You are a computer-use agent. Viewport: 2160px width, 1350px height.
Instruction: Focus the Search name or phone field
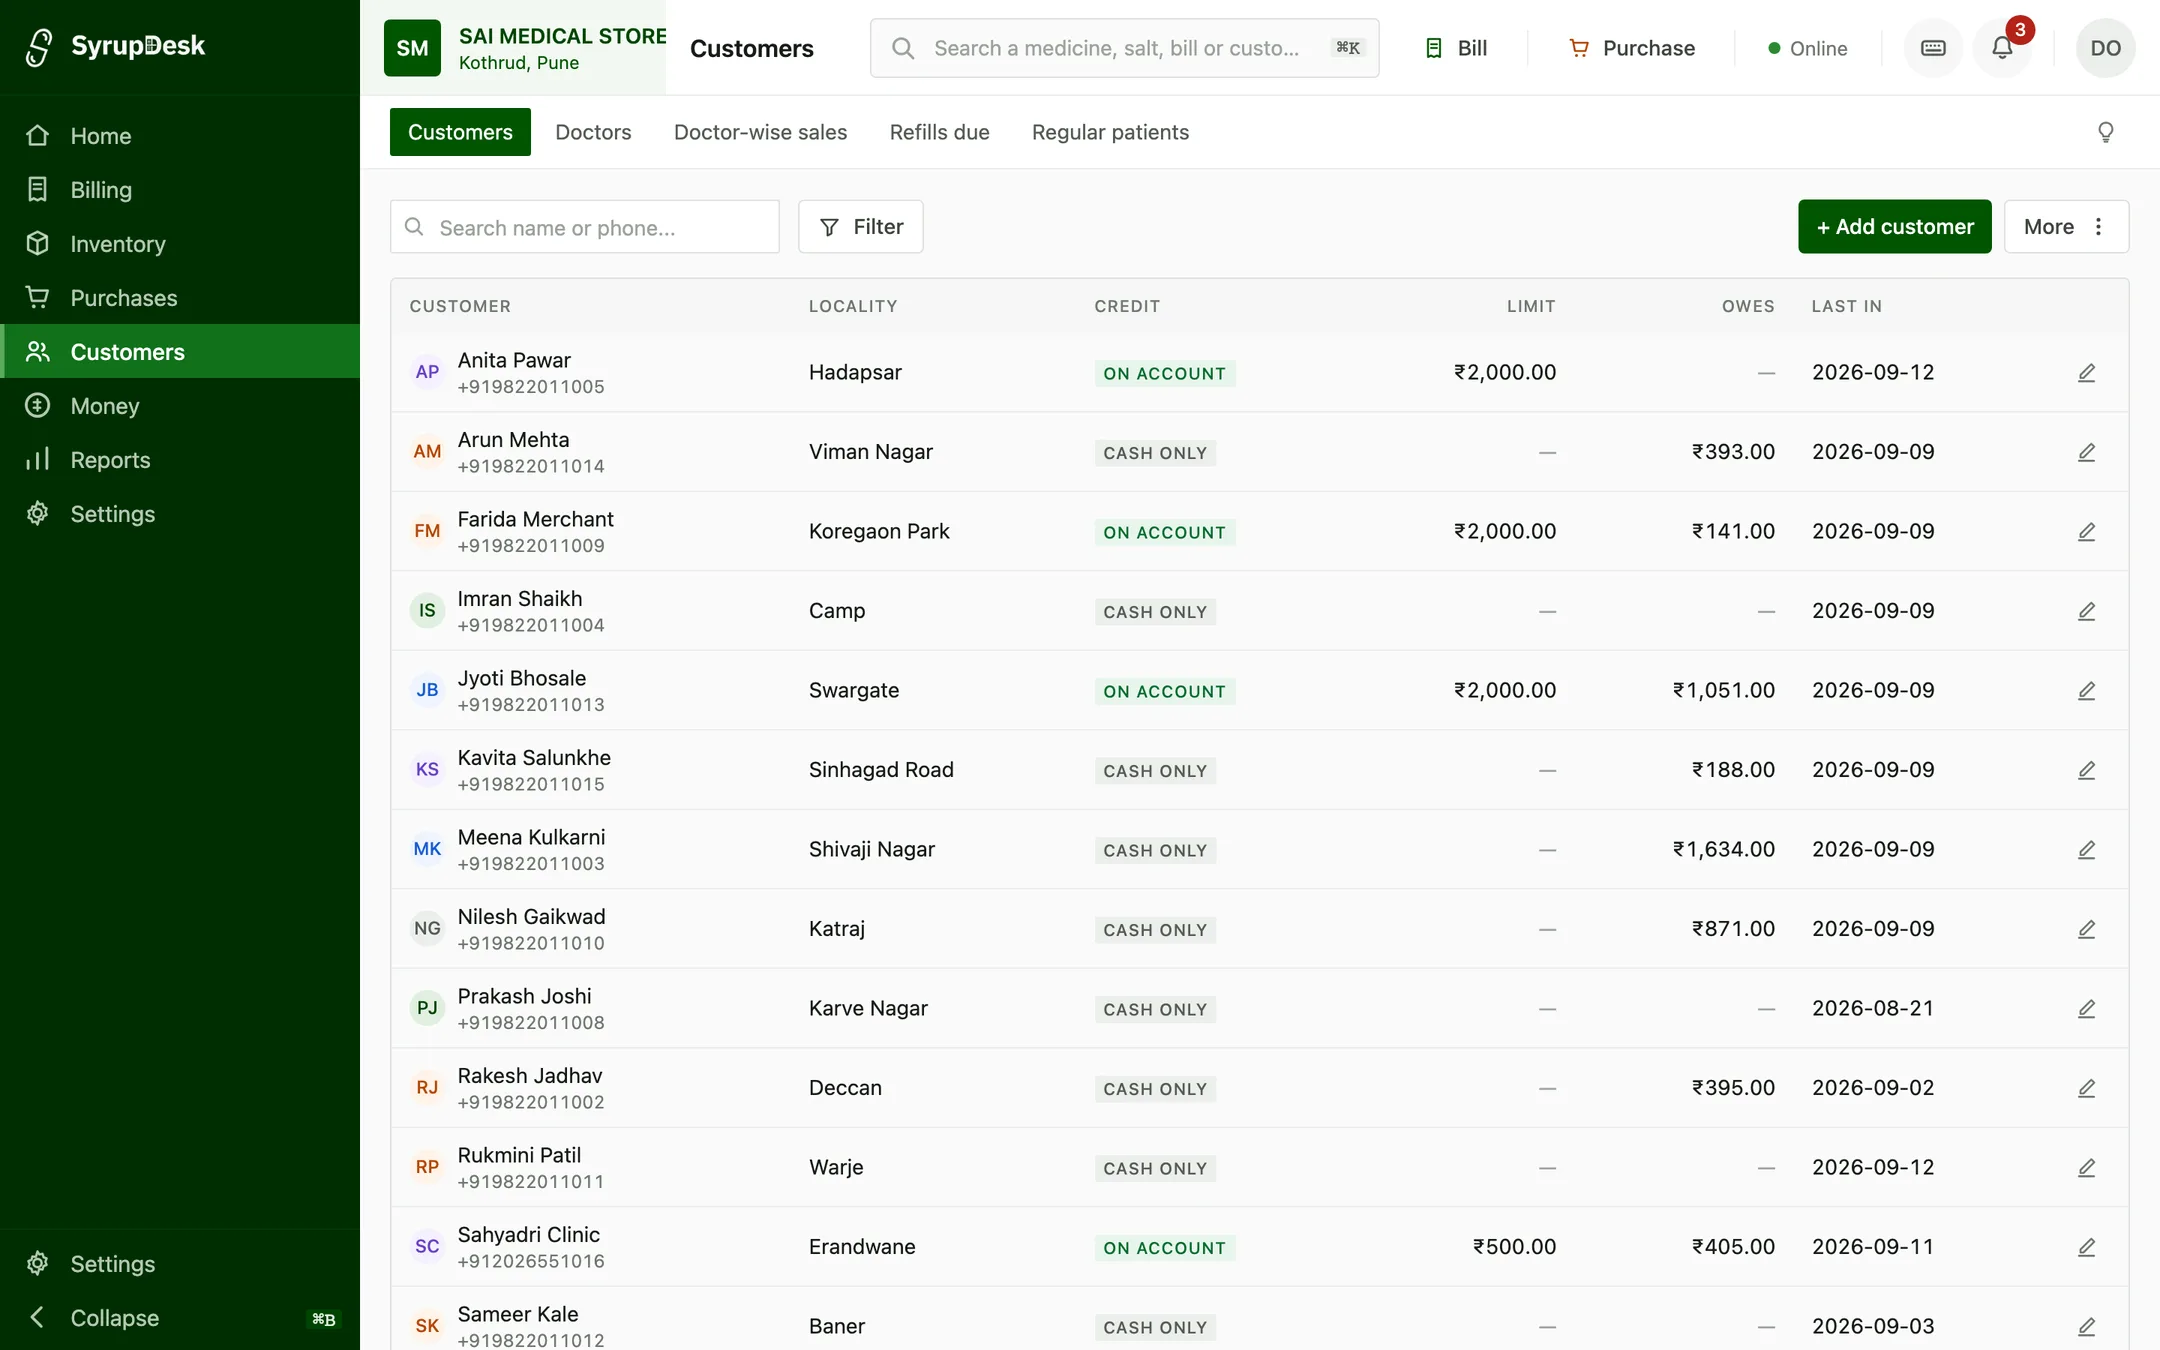(585, 227)
